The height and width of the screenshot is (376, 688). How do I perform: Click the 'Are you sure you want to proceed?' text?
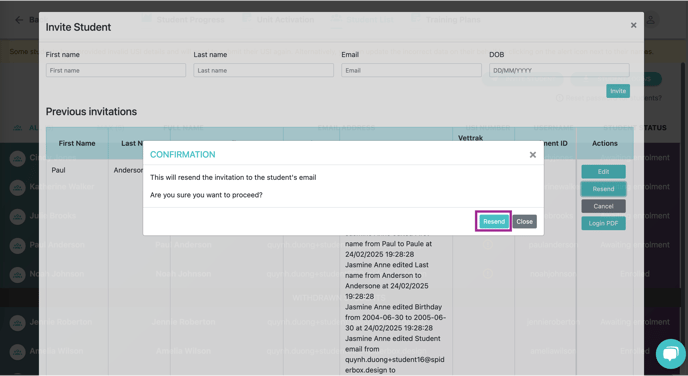point(206,195)
